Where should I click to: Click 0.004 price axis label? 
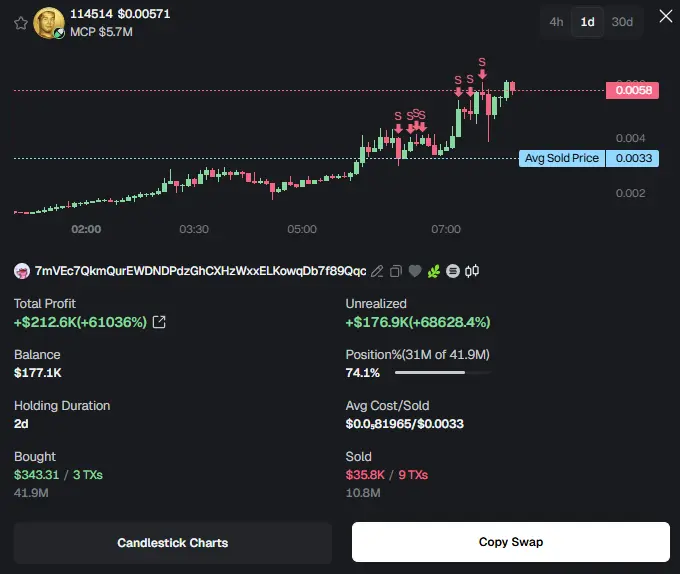631,138
